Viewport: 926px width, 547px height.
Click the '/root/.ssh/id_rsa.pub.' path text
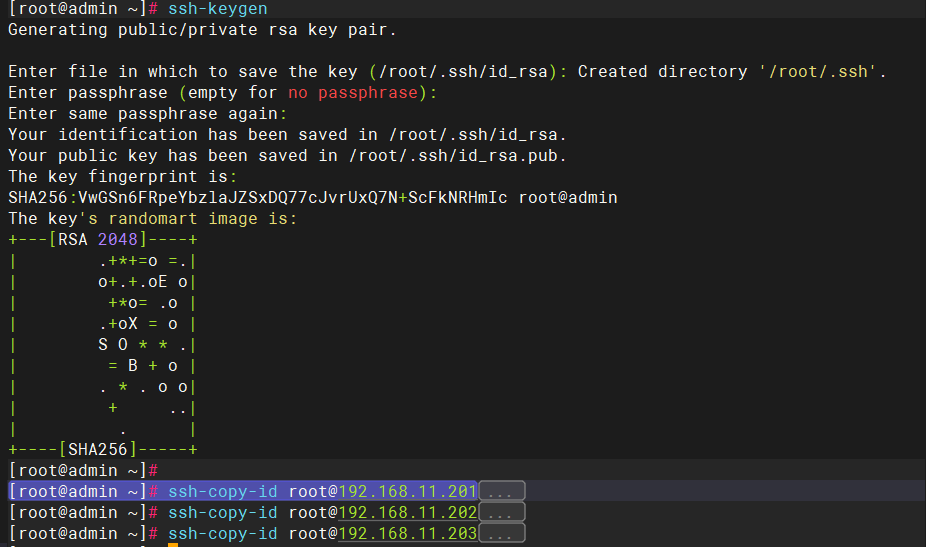point(458,156)
